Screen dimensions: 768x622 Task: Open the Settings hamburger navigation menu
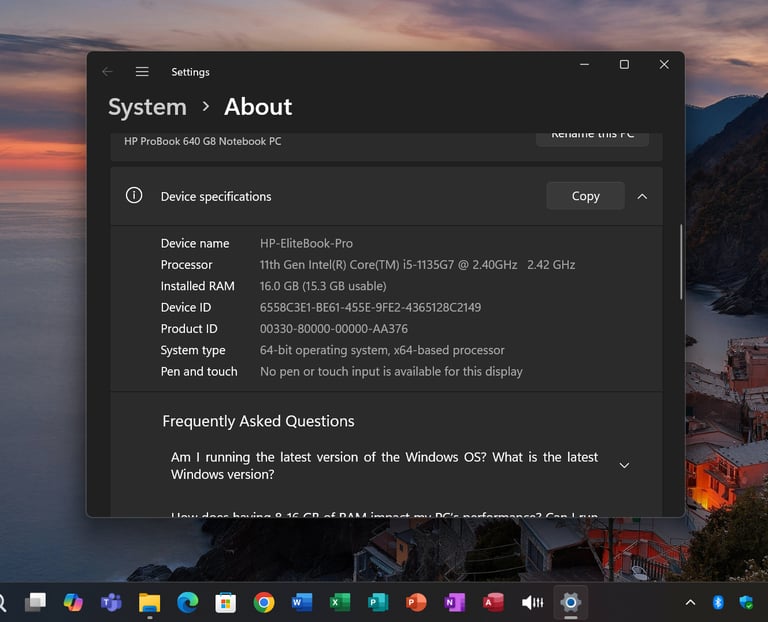pyautogui.click(x=142, y=72)
